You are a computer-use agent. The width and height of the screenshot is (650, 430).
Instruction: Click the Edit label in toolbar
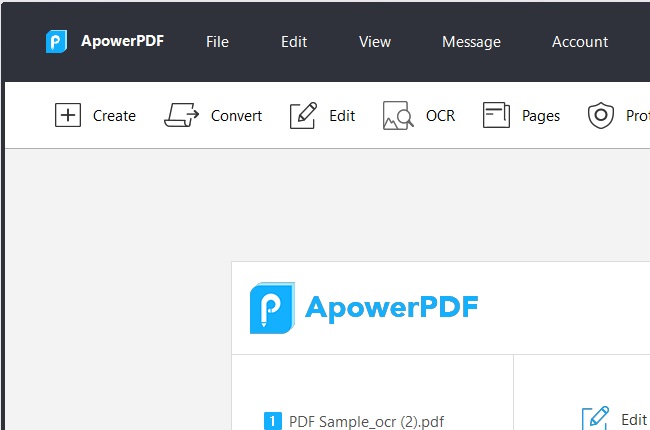click(342, 116)
